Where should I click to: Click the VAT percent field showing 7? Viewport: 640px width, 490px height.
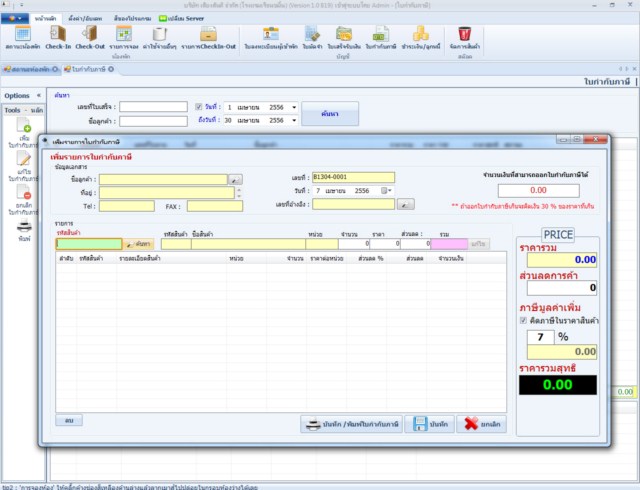coord(540,337)
